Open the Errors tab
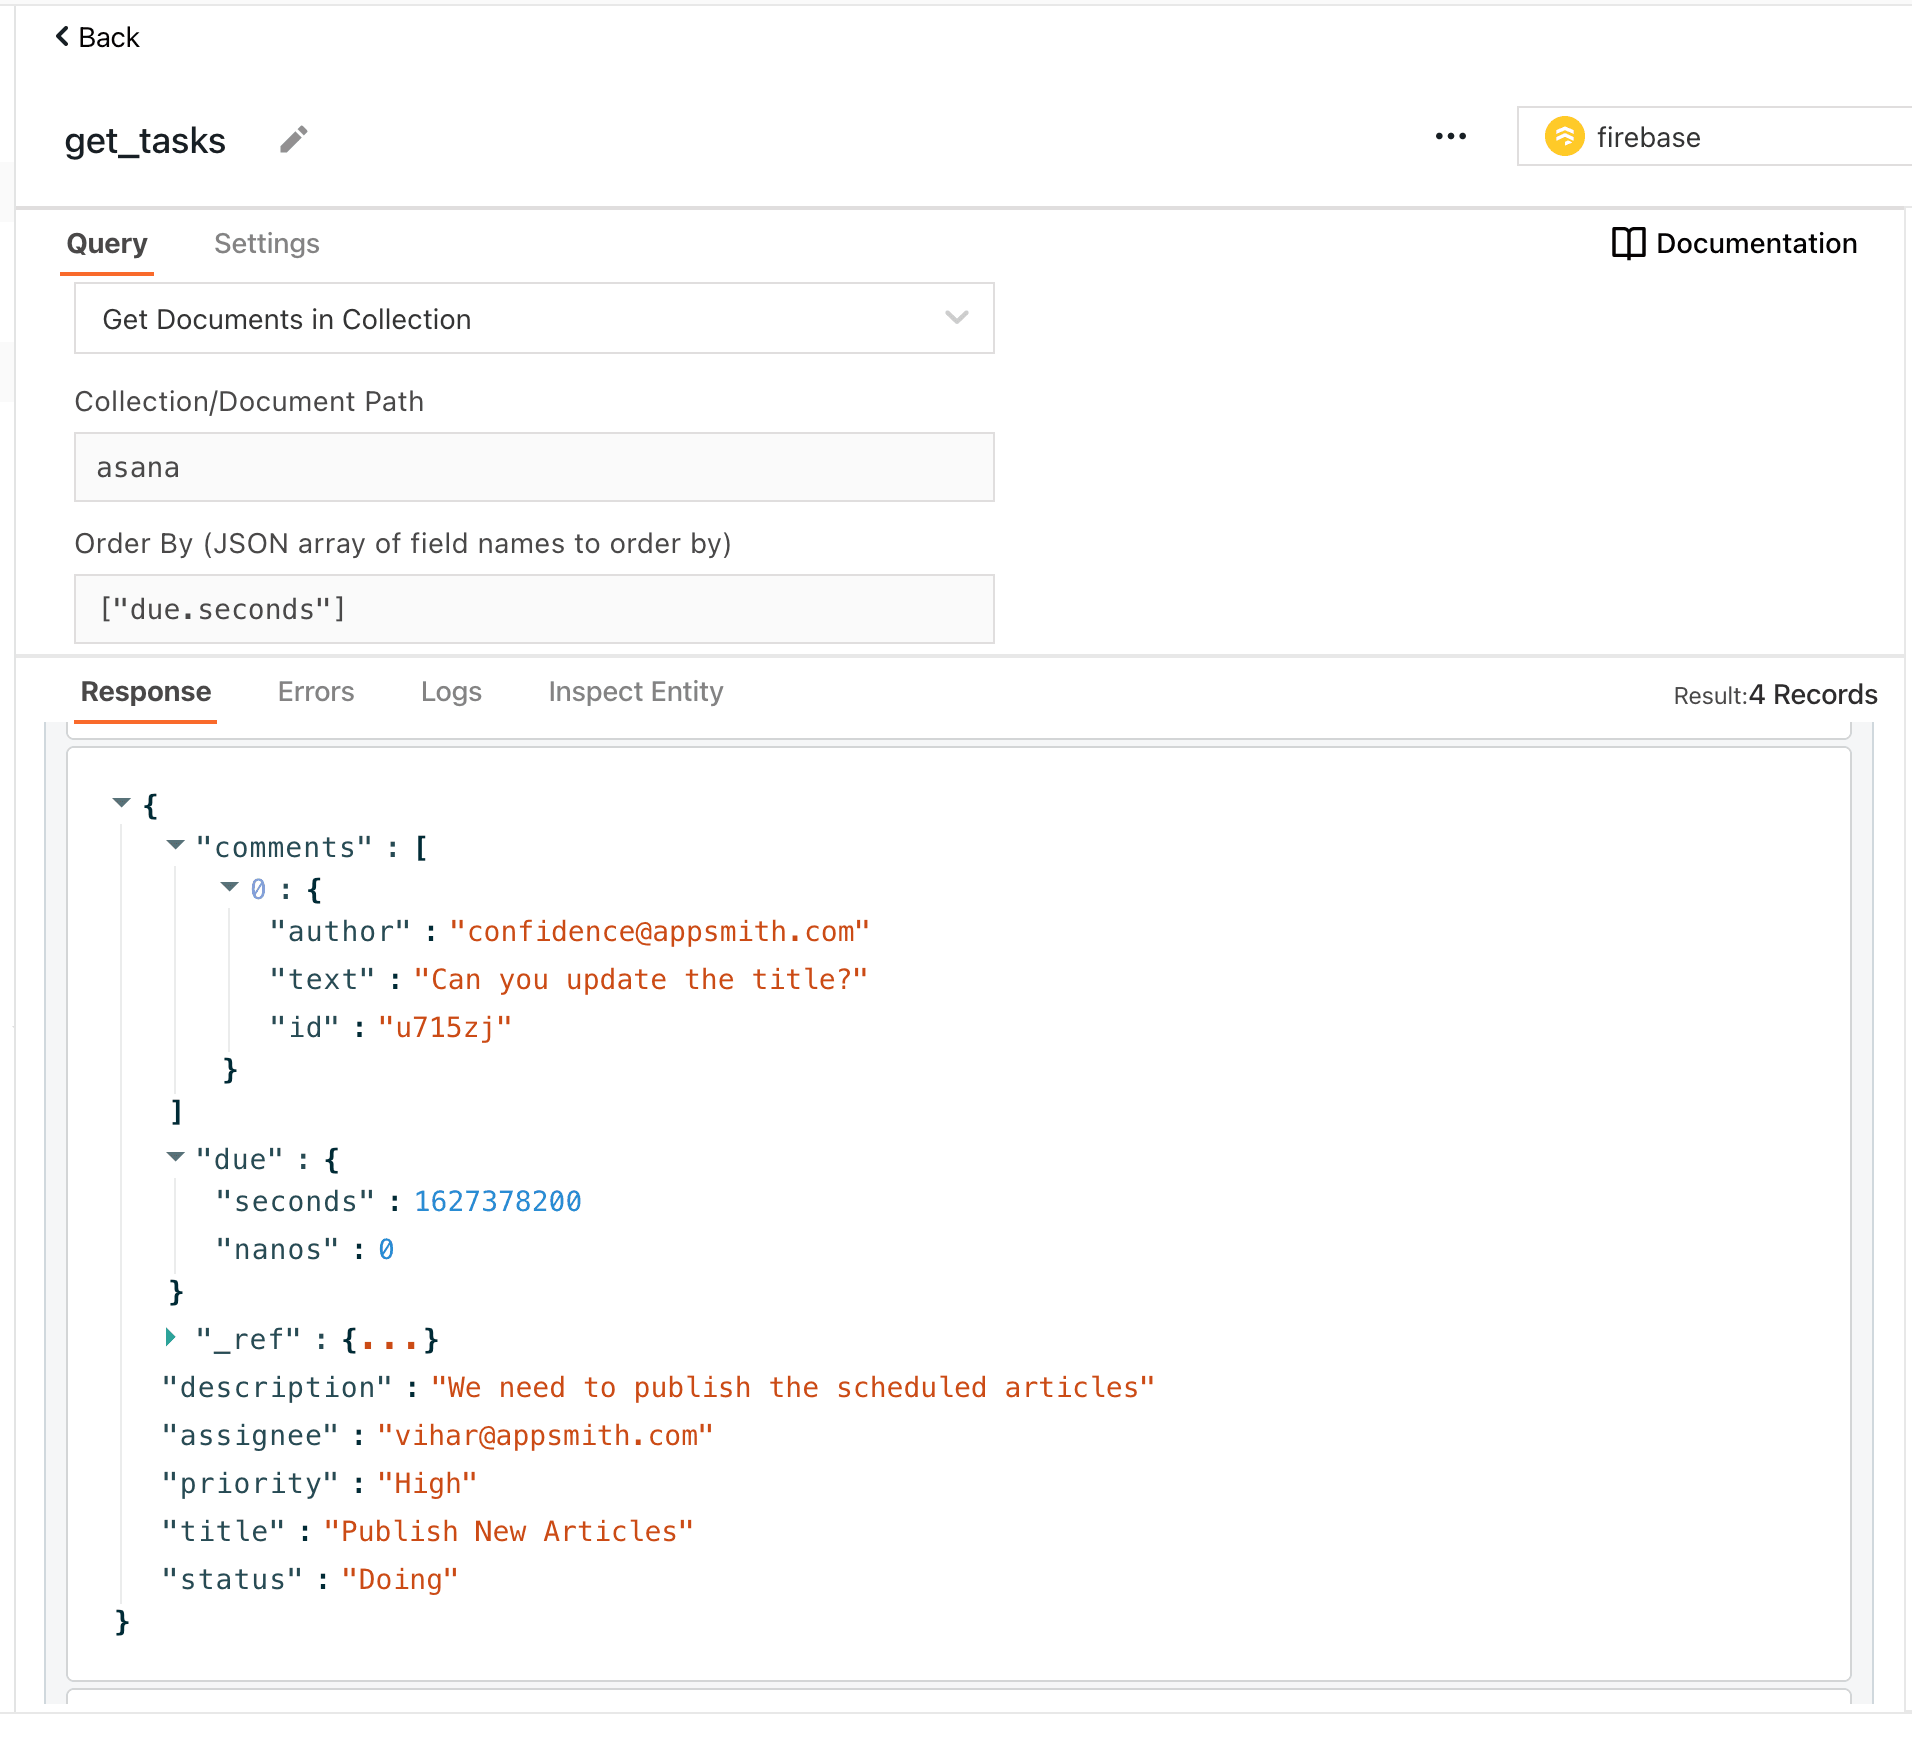This screenshot has height=1740, width=1912. pos(316,692)
